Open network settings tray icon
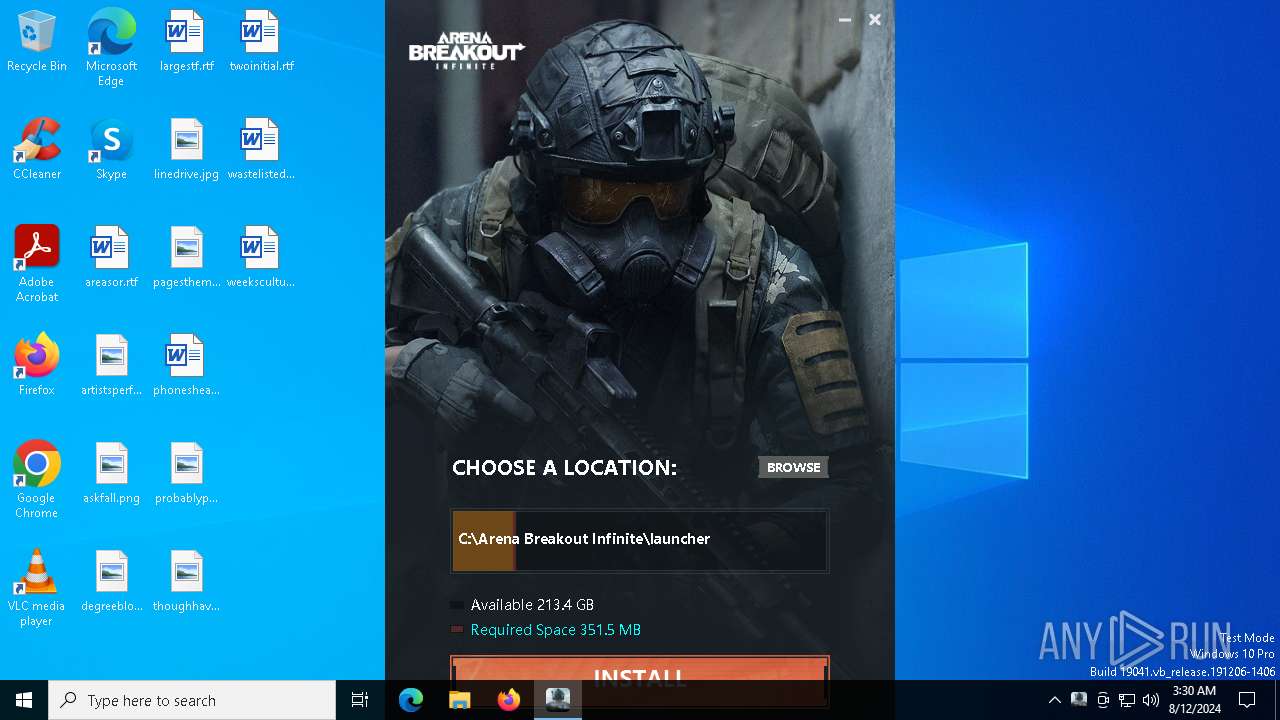1280x720 pixels. click(x=1127, y=700)
